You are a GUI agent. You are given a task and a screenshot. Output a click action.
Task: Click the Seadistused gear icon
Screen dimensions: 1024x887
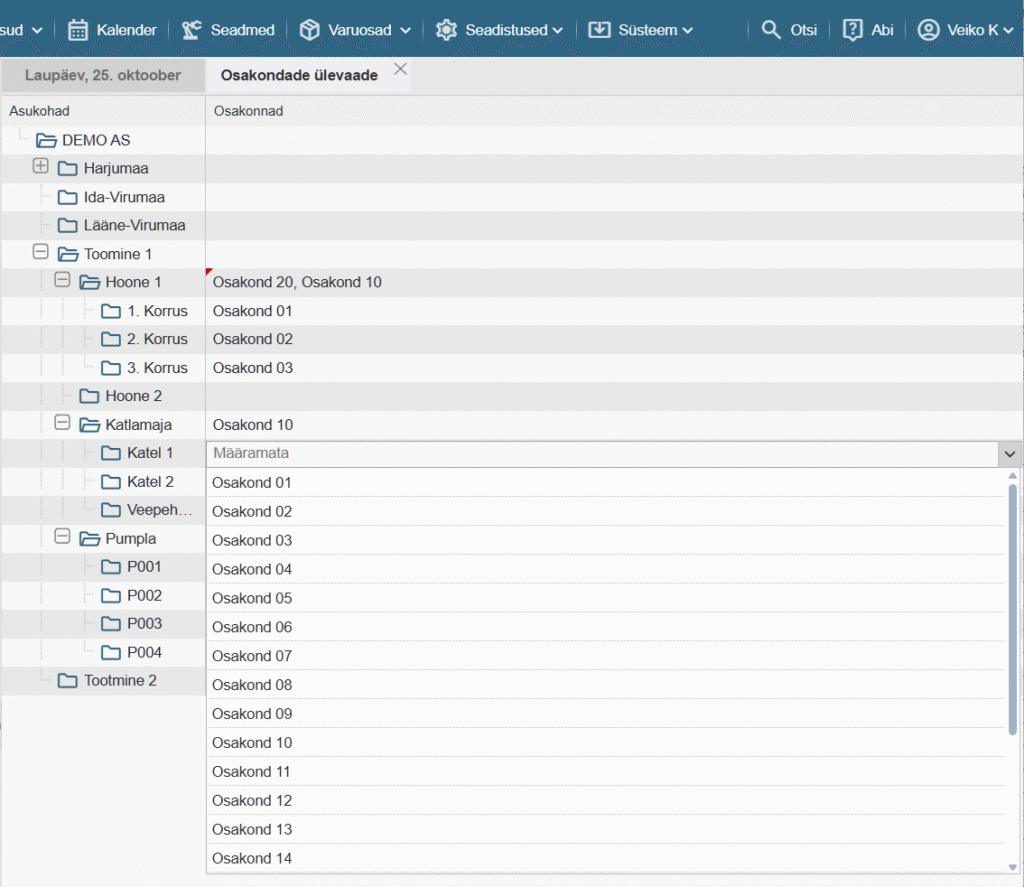[x=446, y=30]
